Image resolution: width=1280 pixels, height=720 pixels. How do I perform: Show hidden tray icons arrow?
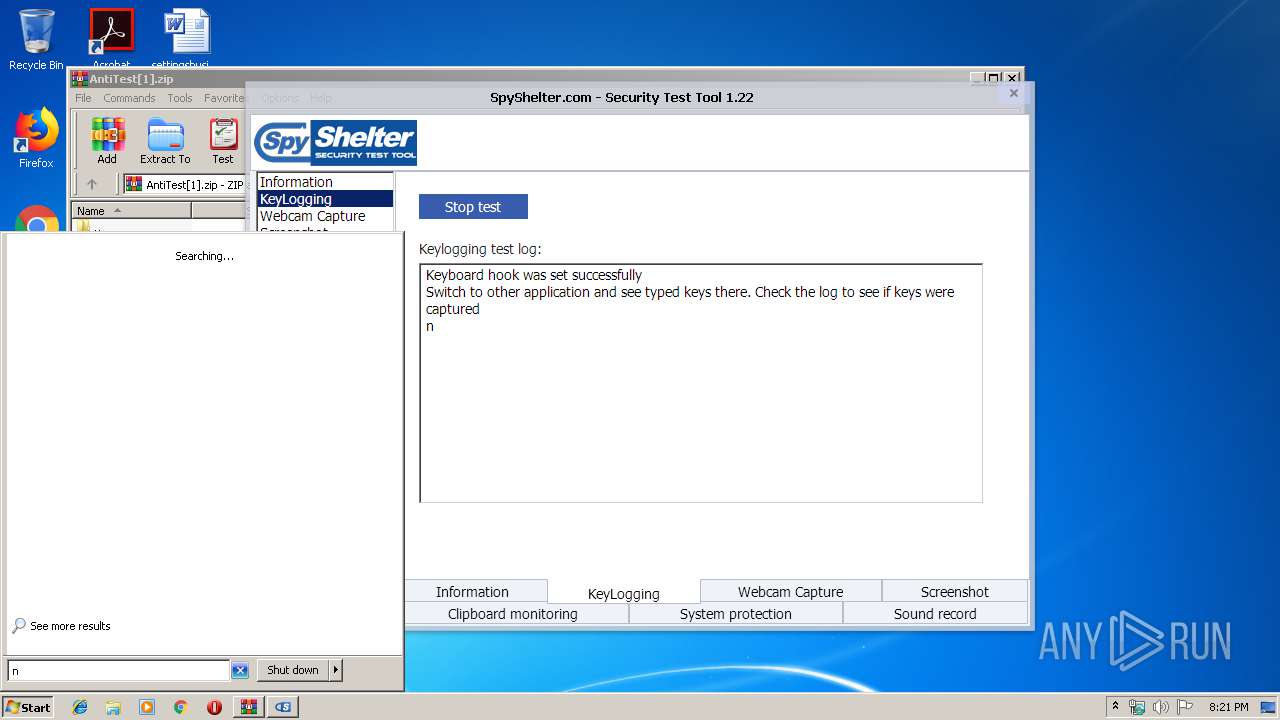(1116, 707)
